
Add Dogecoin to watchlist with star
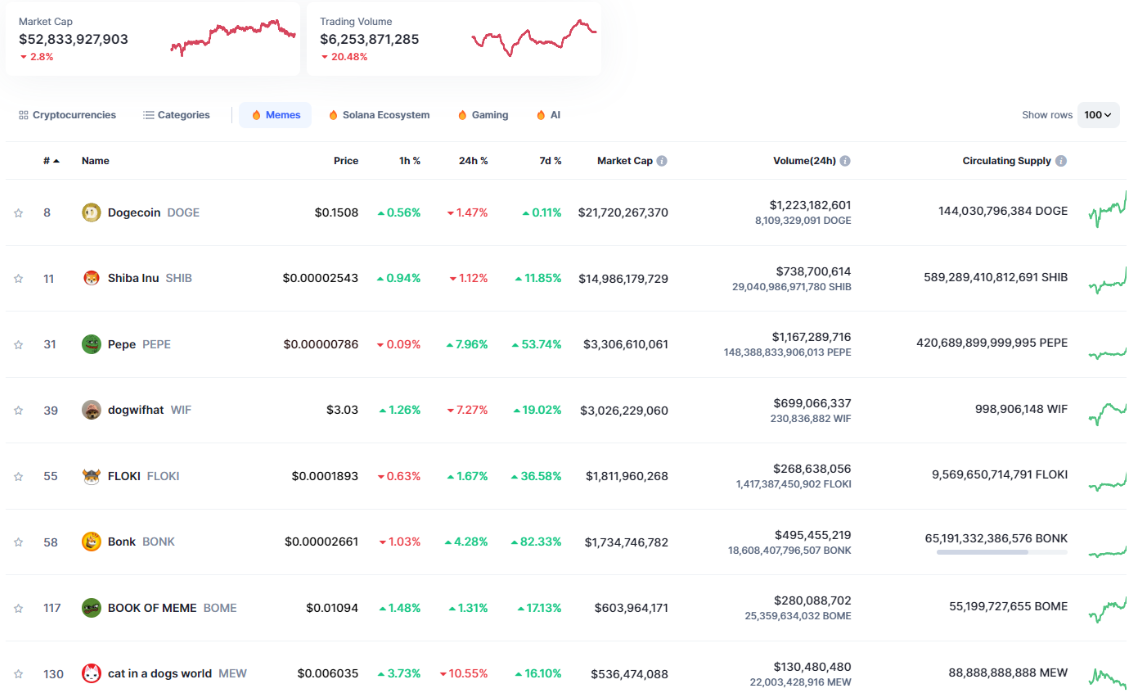(18, 213)
